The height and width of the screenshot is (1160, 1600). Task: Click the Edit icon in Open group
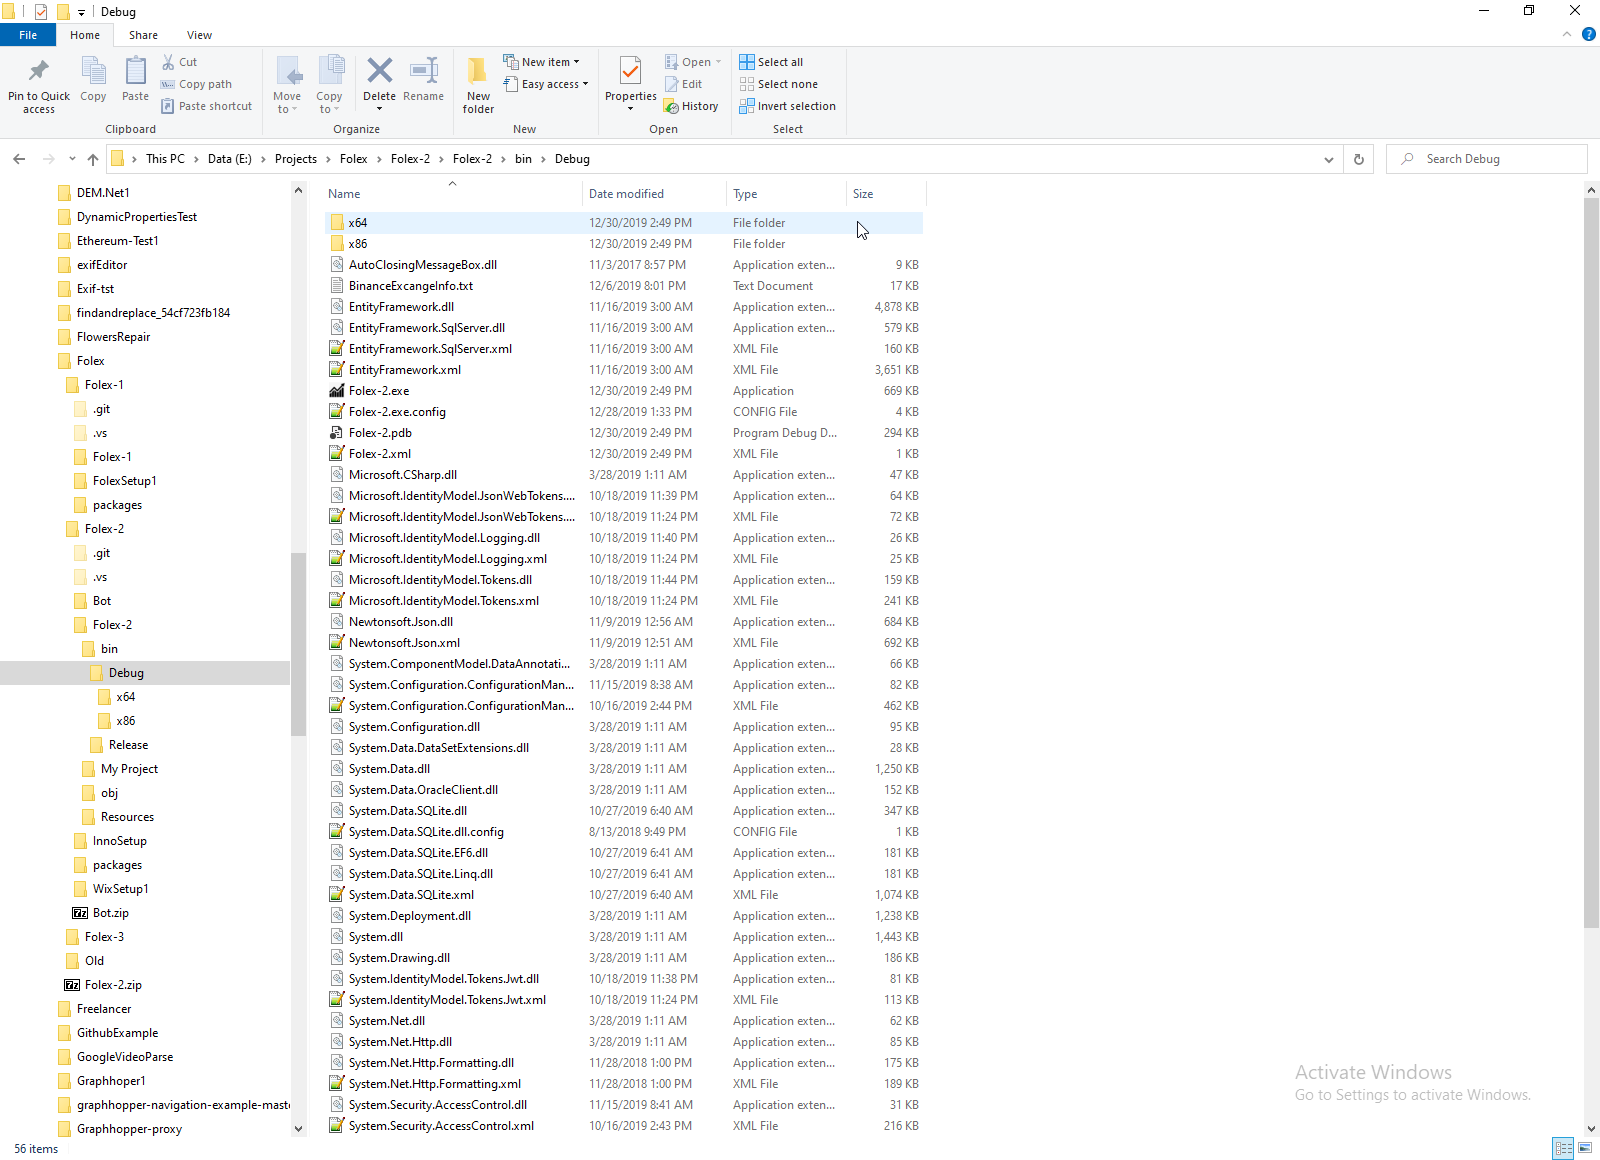[672, 84]
